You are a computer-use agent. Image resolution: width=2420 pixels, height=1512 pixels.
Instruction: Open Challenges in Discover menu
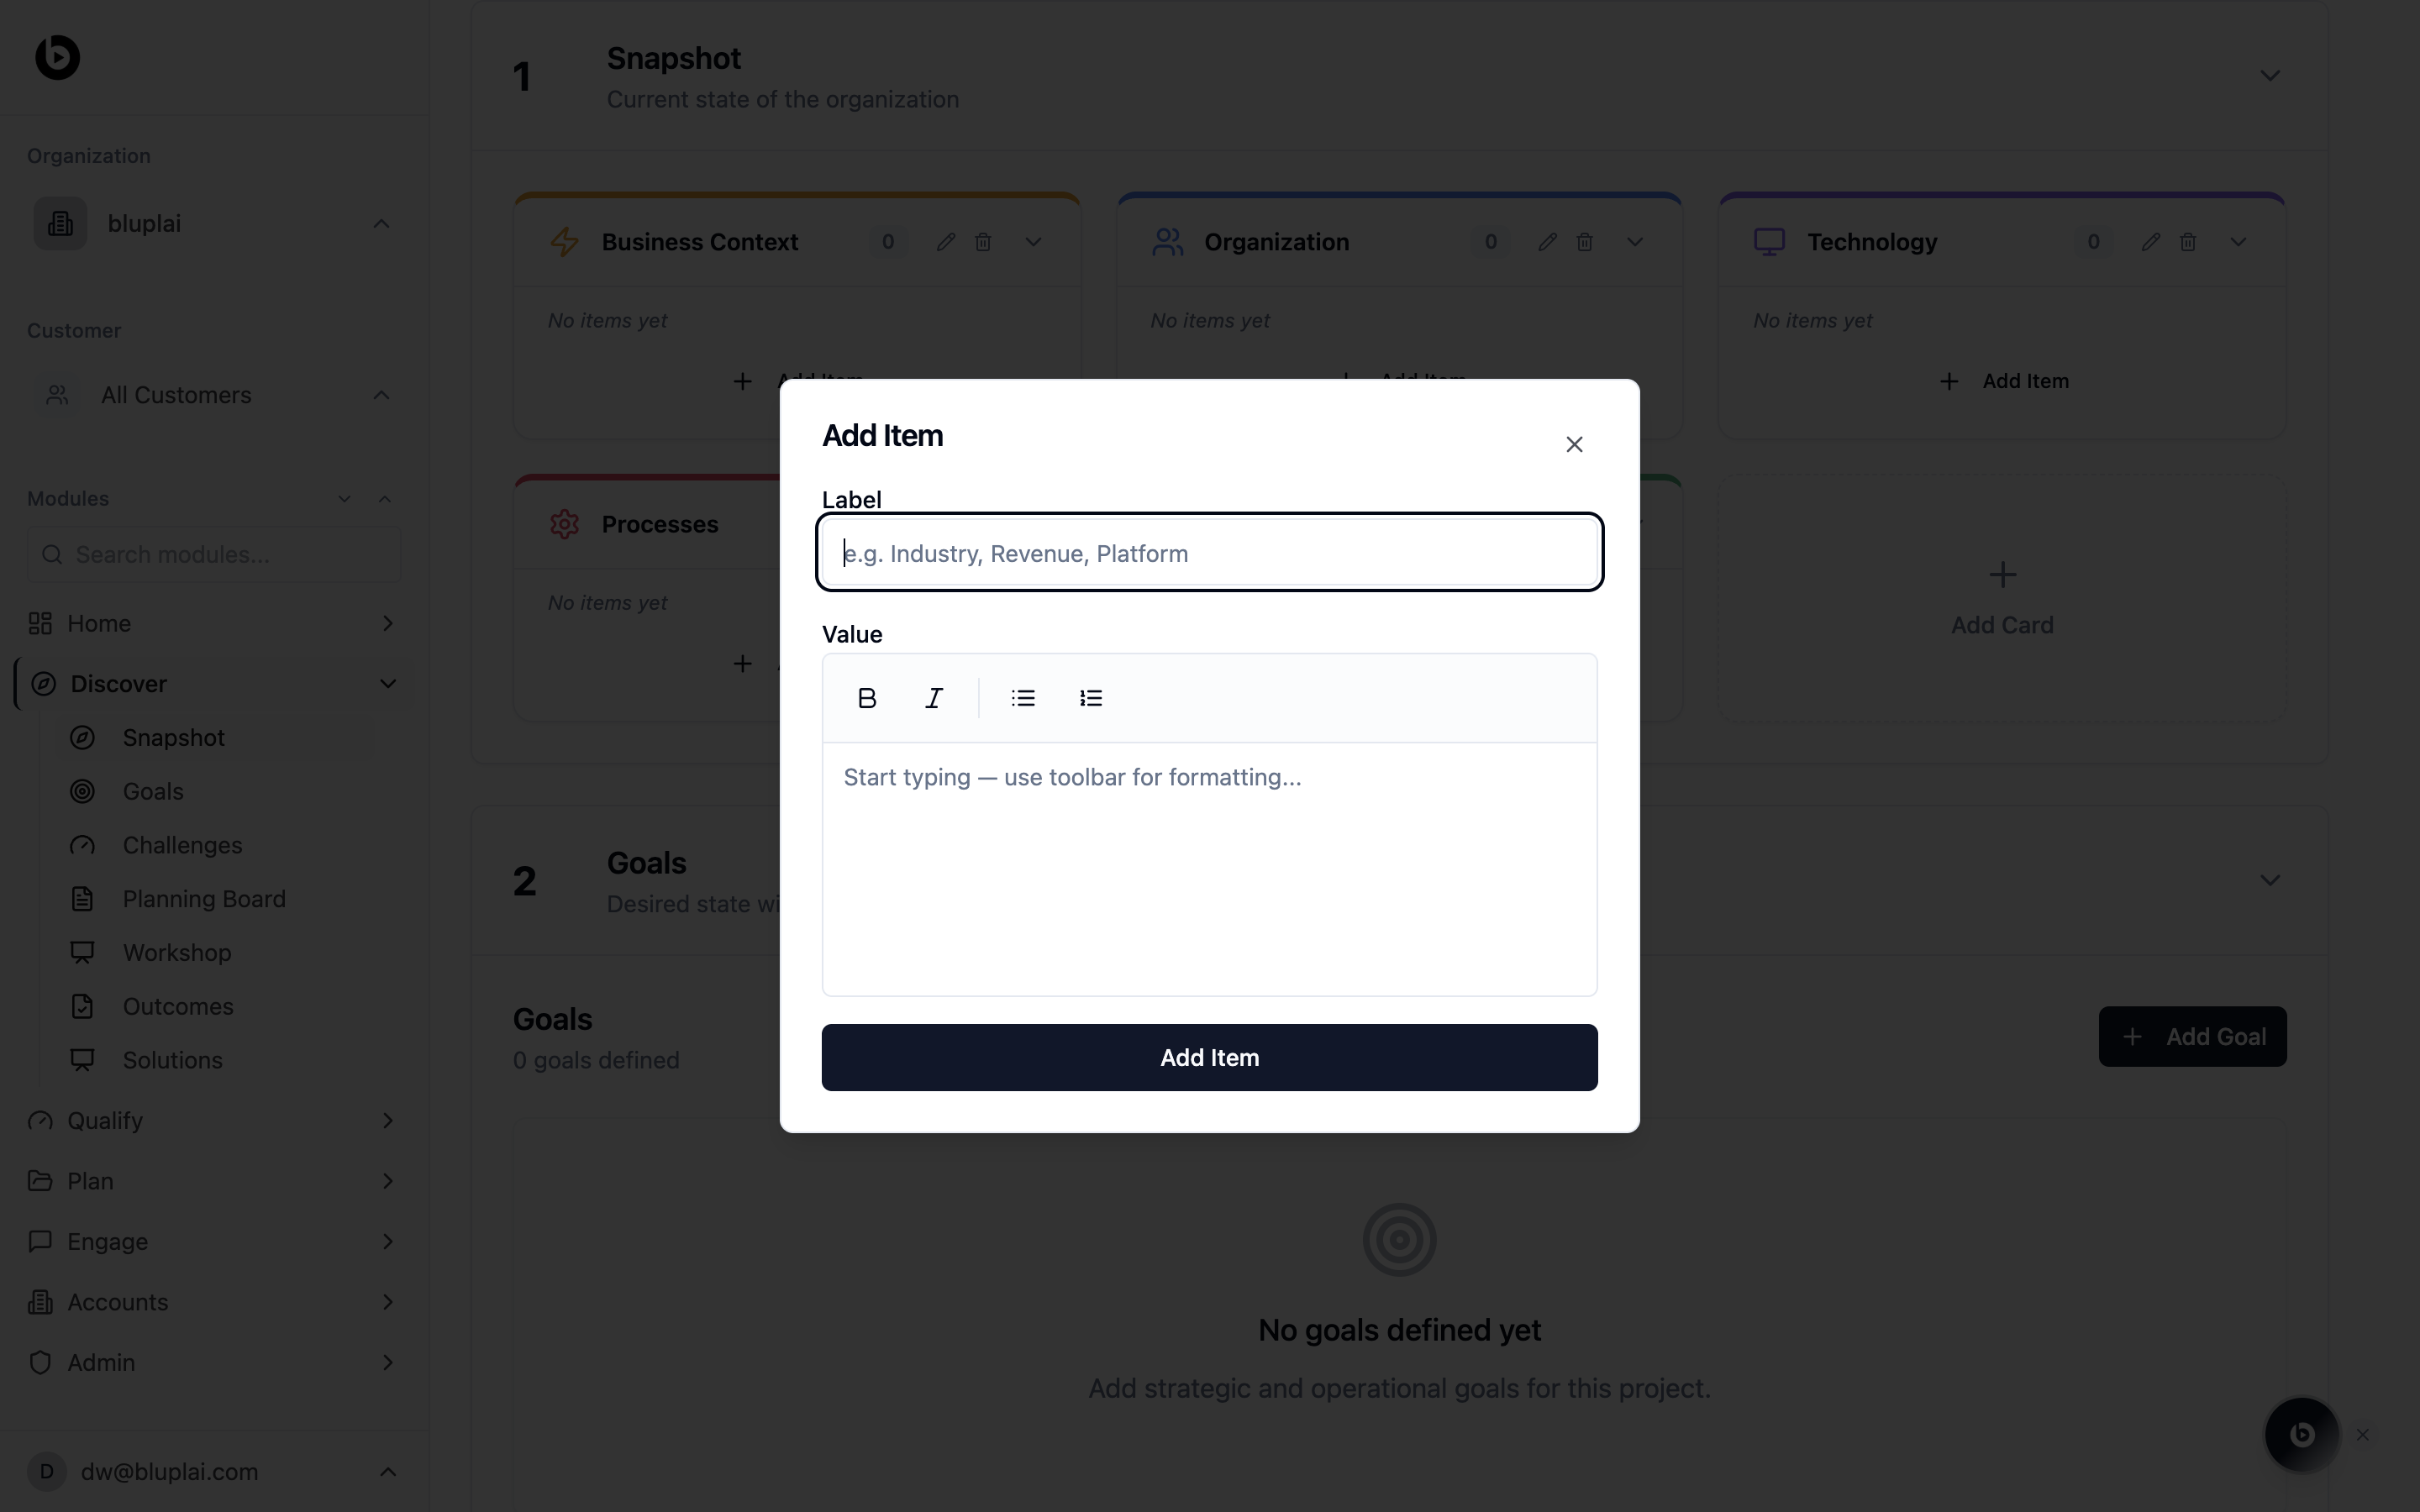click(x=182, y=845)
